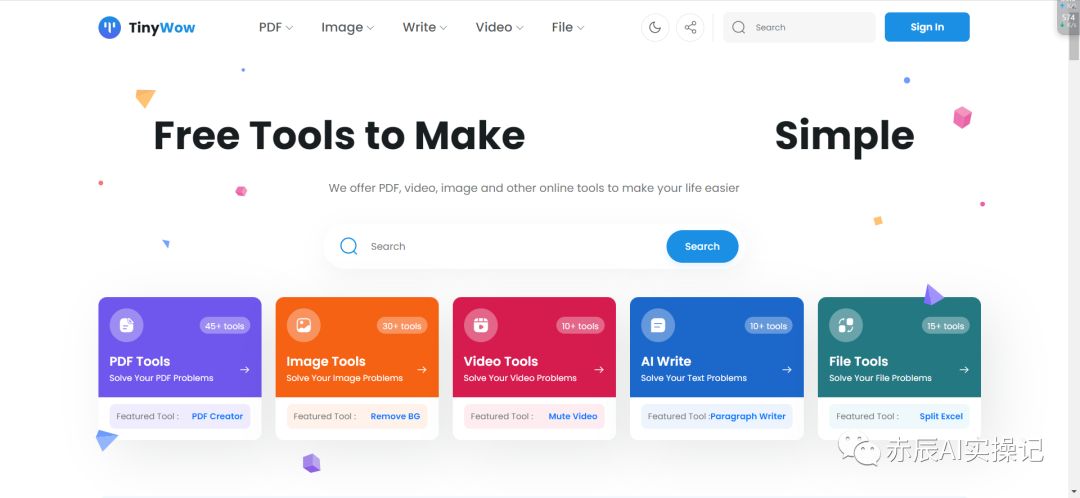Open the Paragraph Writer featured tool
The image size is (1080, 498).
748,416
